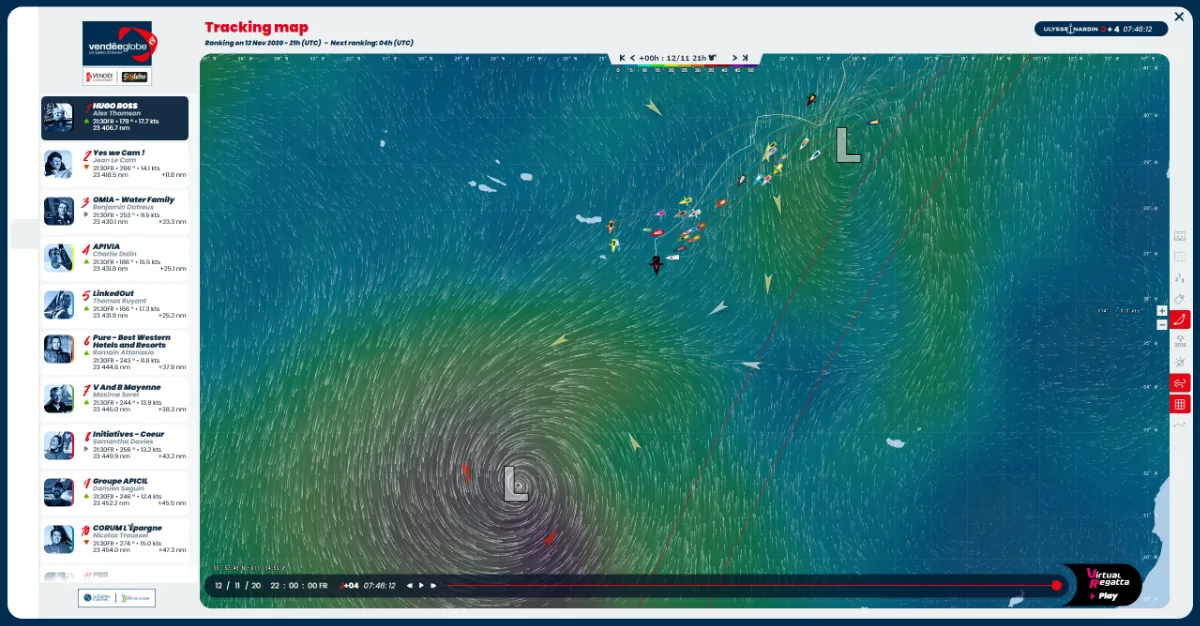The height and width of the screenshot is (626, 1200).
Task: Step the timeline forward
Action: tap(433, 585)
